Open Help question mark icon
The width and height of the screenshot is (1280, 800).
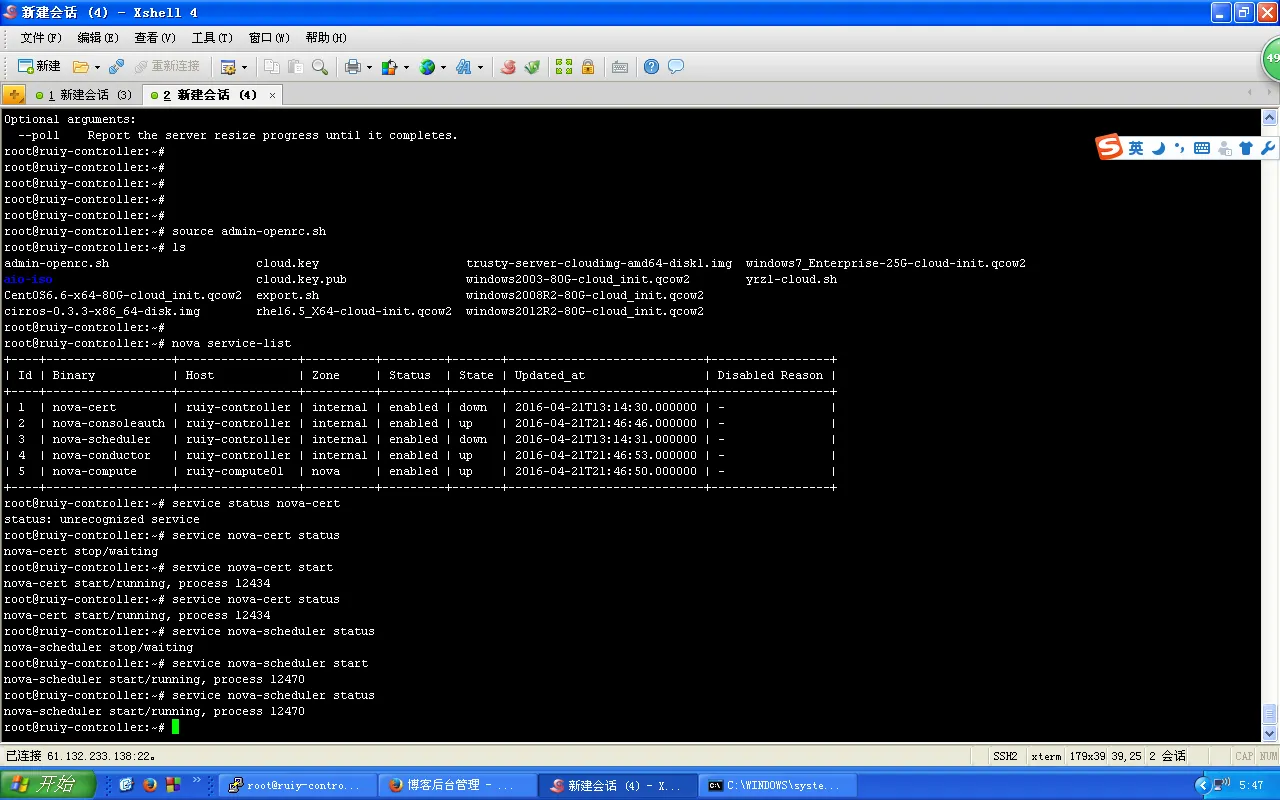point(651,67)
